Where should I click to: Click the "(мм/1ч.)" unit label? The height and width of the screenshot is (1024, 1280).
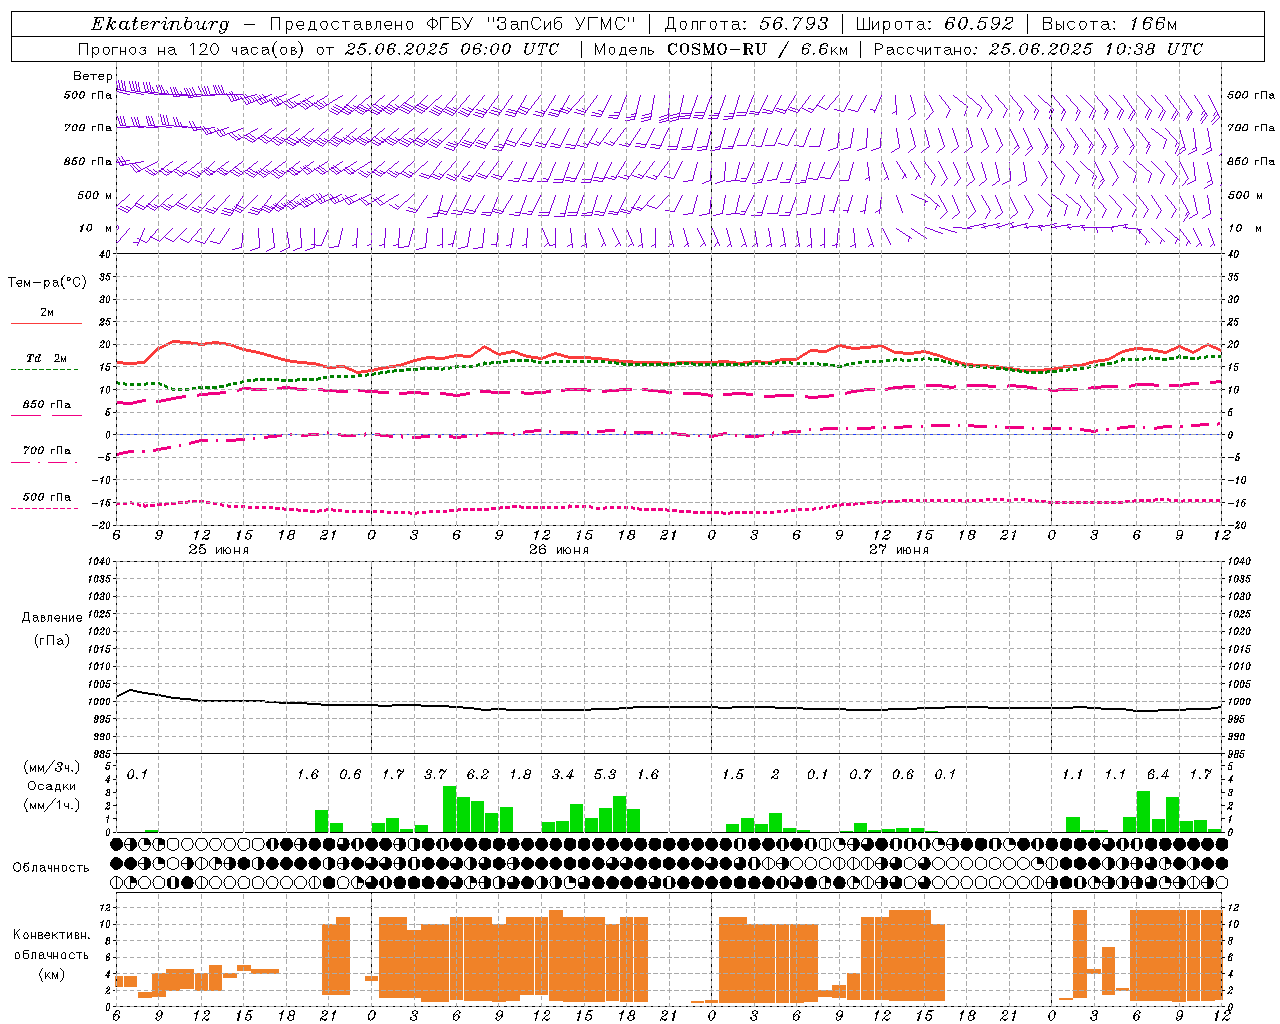pos(51,805)
